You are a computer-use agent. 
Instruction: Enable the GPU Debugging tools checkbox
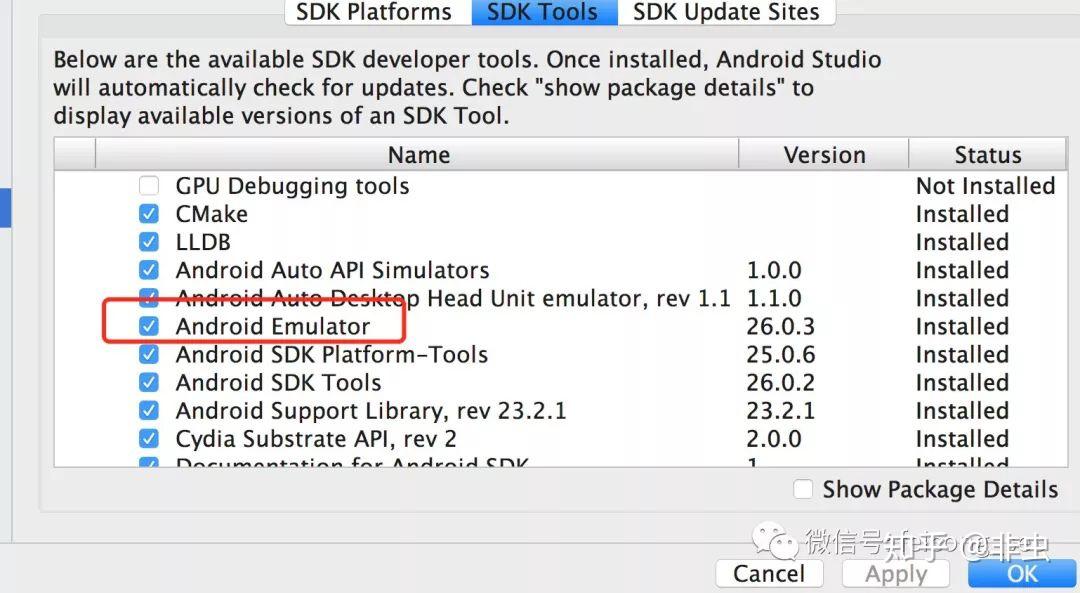point(149,186)
